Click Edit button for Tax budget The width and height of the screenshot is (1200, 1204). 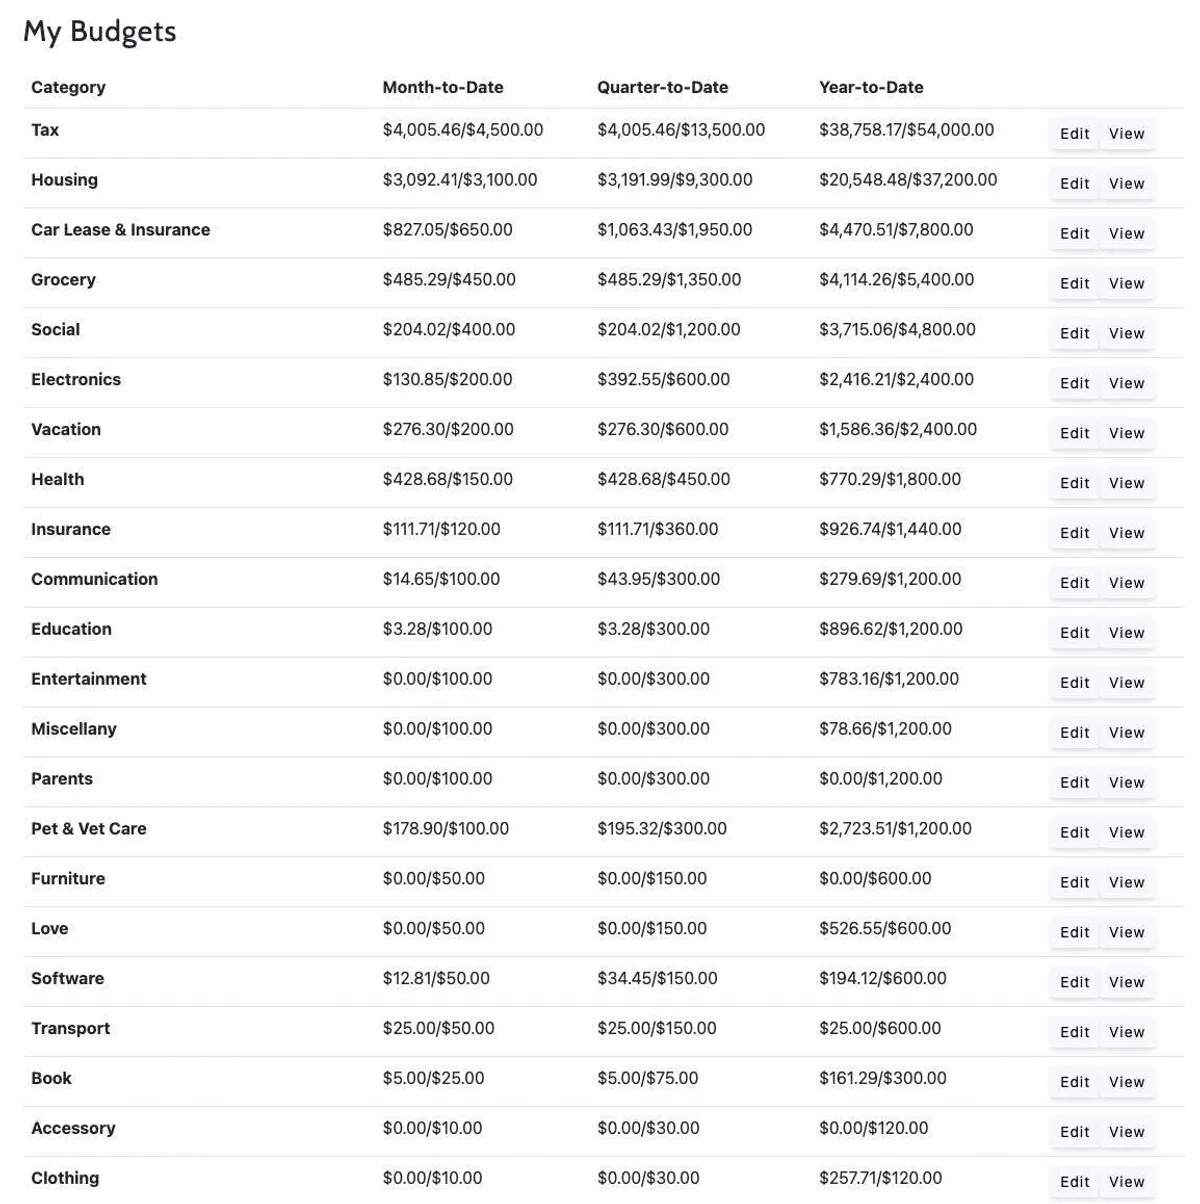1074,133
